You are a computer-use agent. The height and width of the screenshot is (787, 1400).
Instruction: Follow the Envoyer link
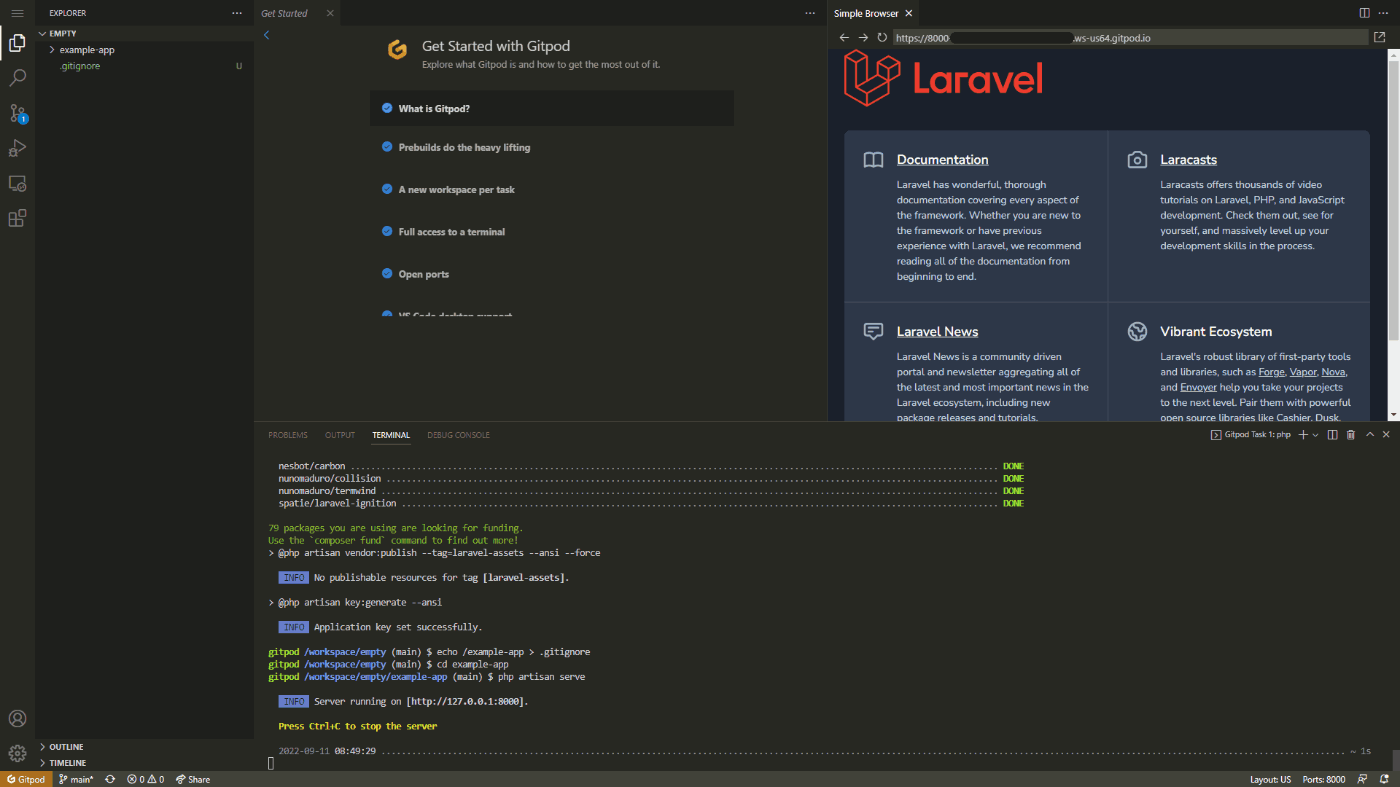click(1198, 387)
